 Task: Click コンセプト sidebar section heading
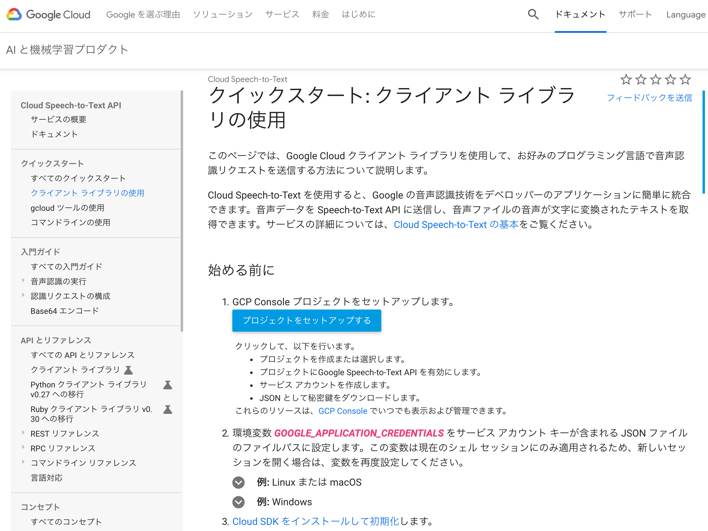tap(40, 507)
